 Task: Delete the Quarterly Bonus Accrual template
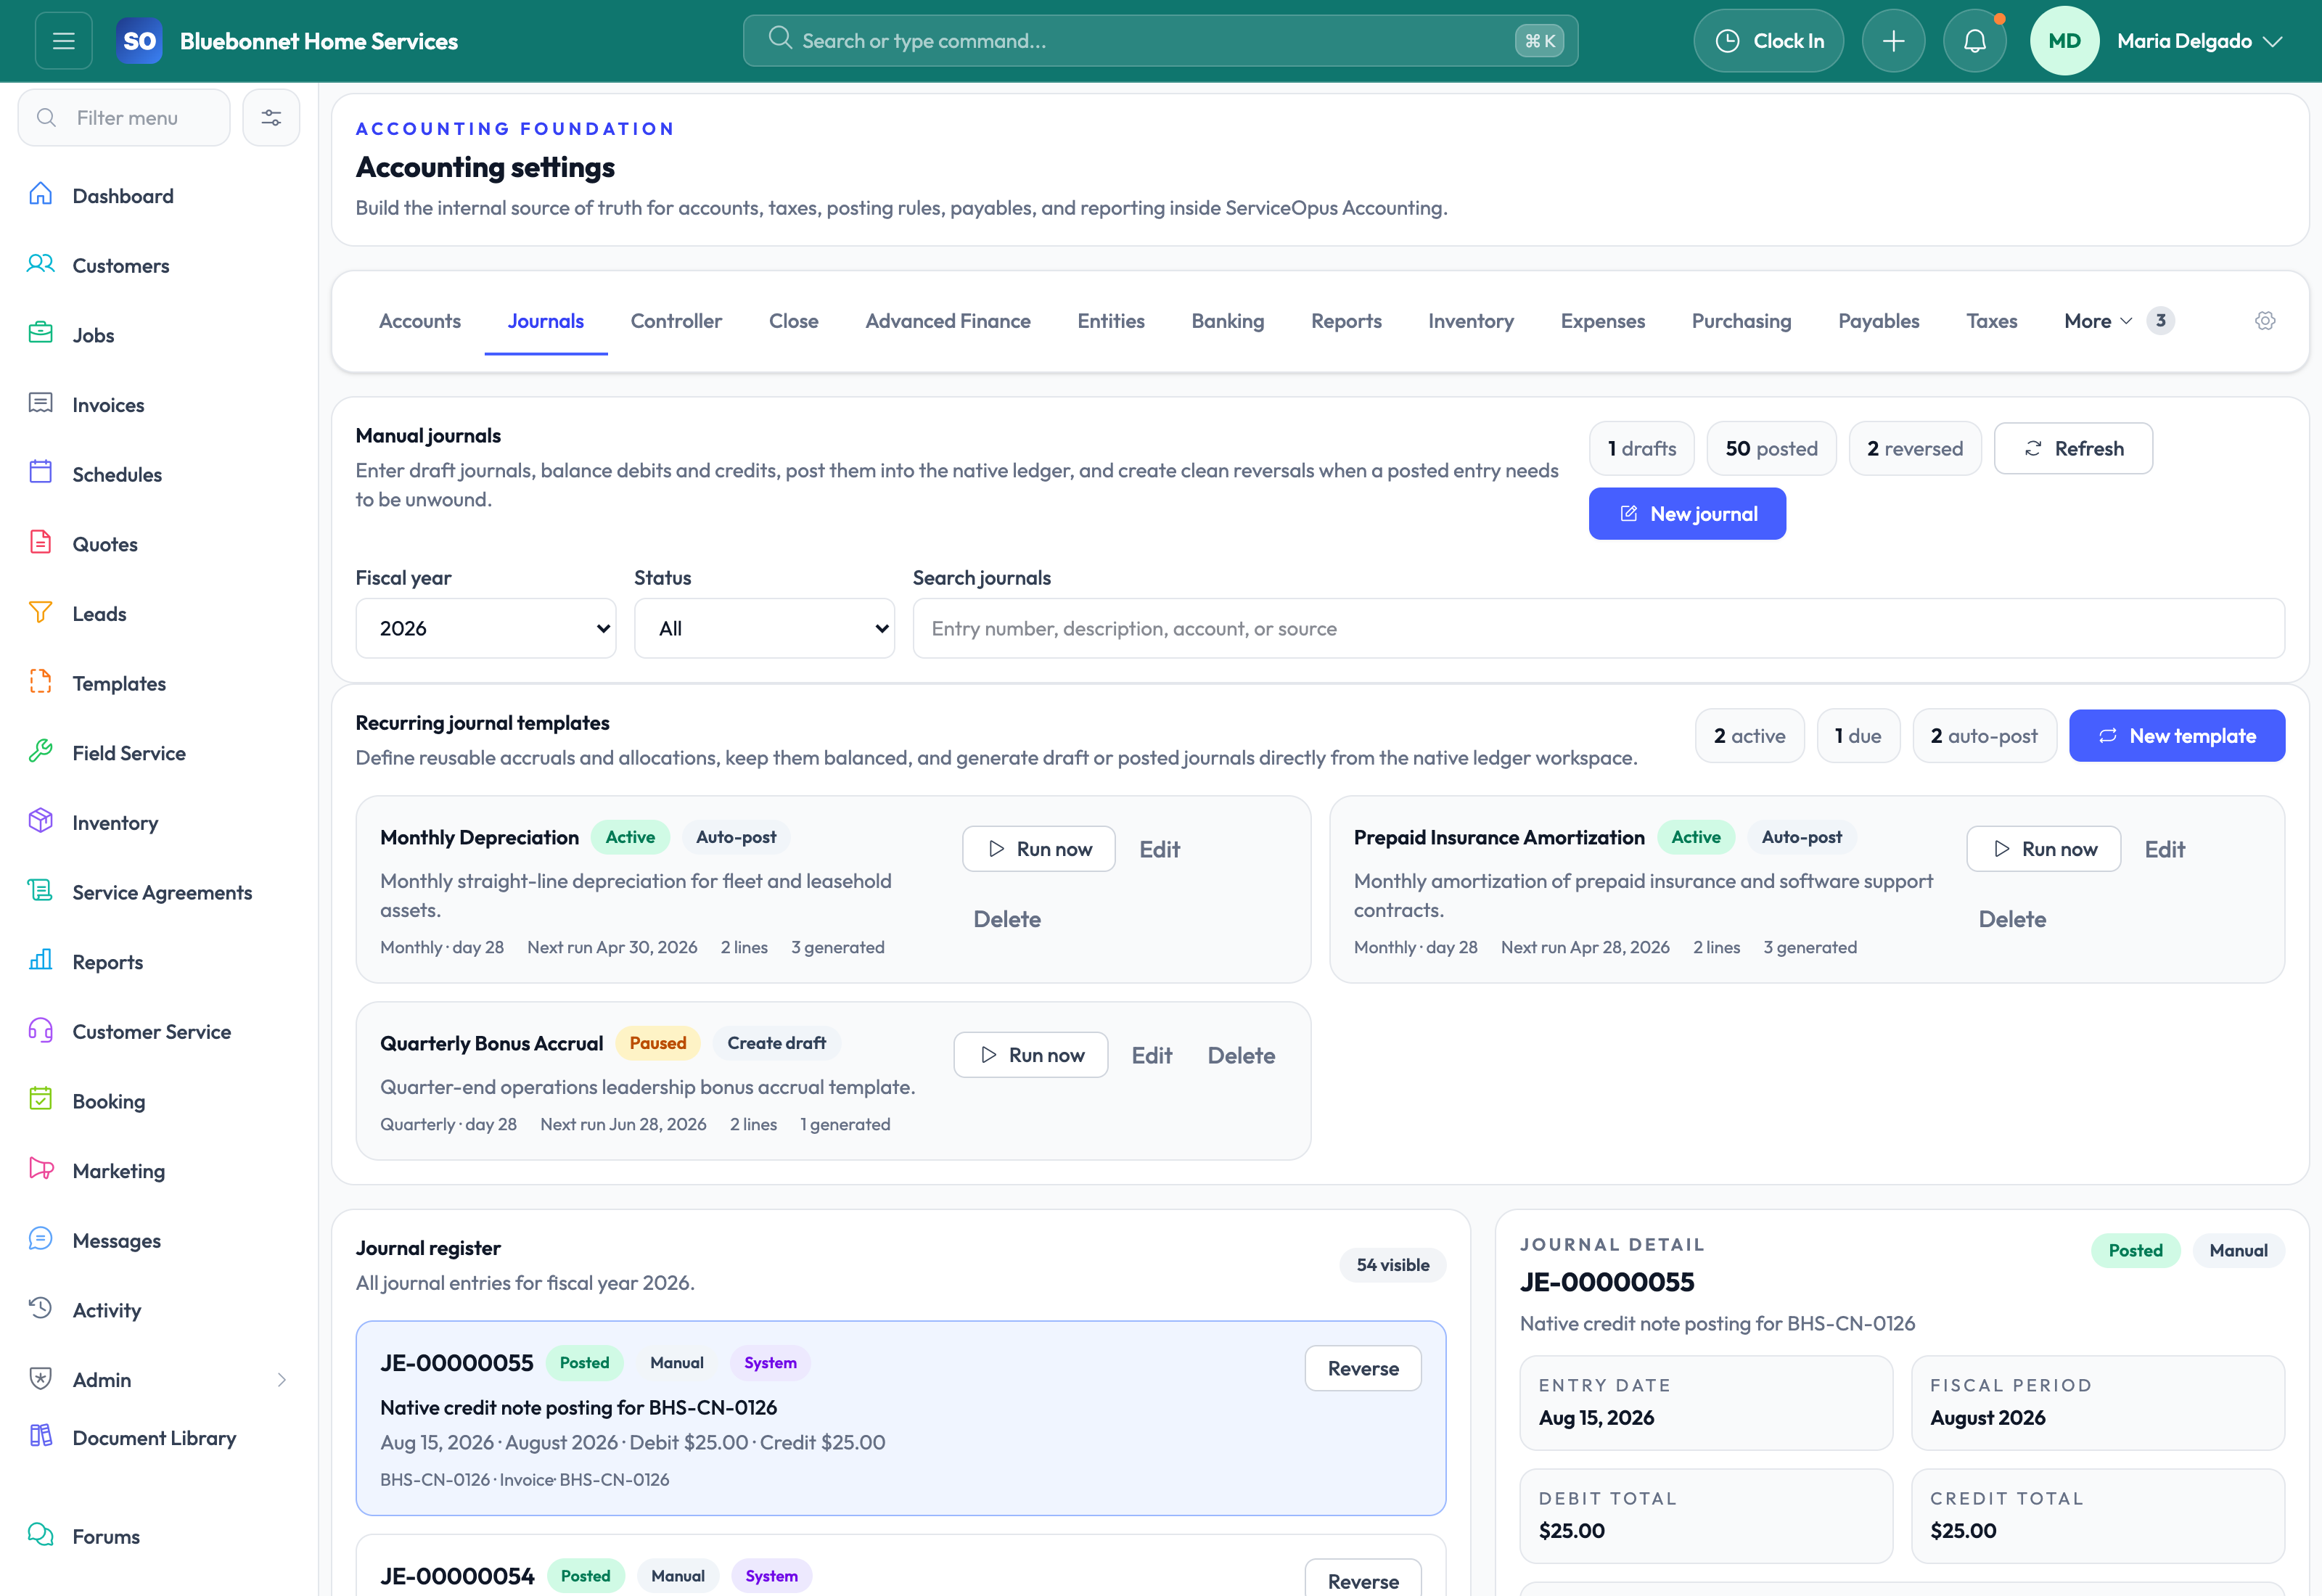pyautogui.click(x=1241, y=1055)
